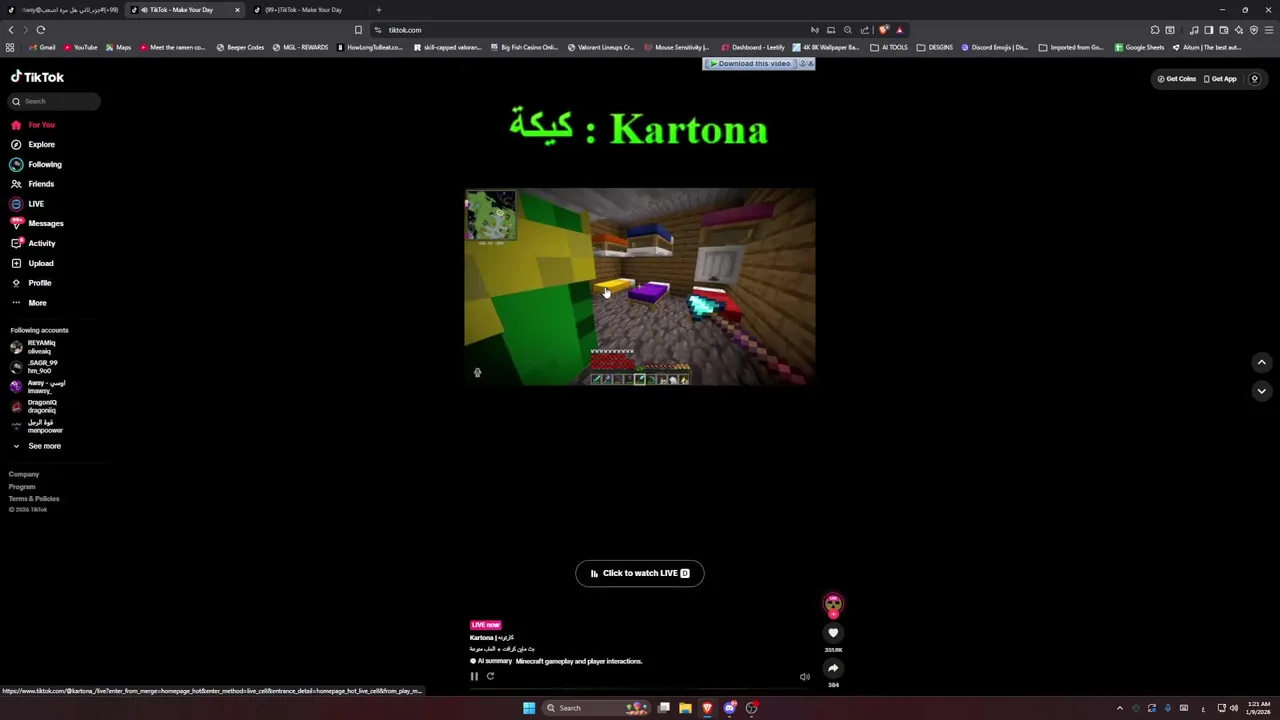Open the Brave Shields icon
This screenshot has width=1280, height=720.
[x=884, y=30]
